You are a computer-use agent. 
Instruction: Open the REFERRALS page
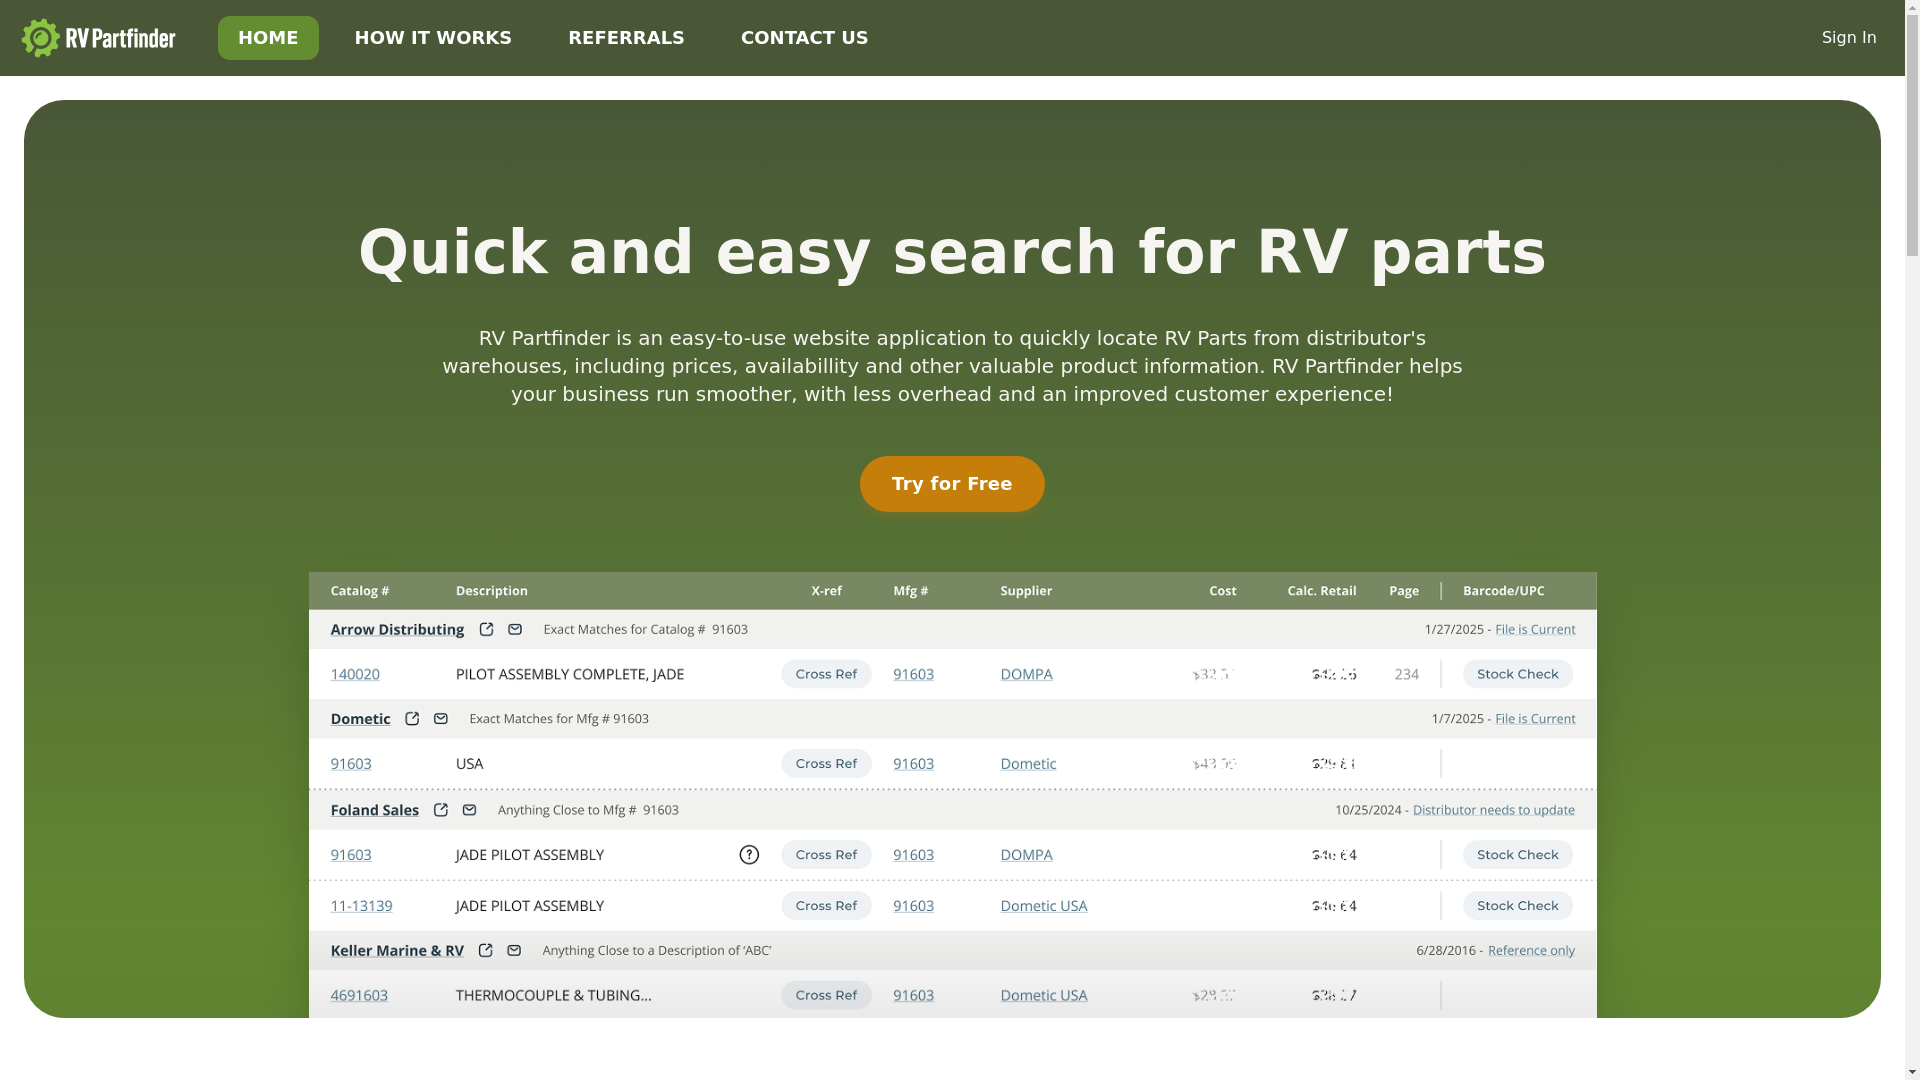tap(626, 38)
